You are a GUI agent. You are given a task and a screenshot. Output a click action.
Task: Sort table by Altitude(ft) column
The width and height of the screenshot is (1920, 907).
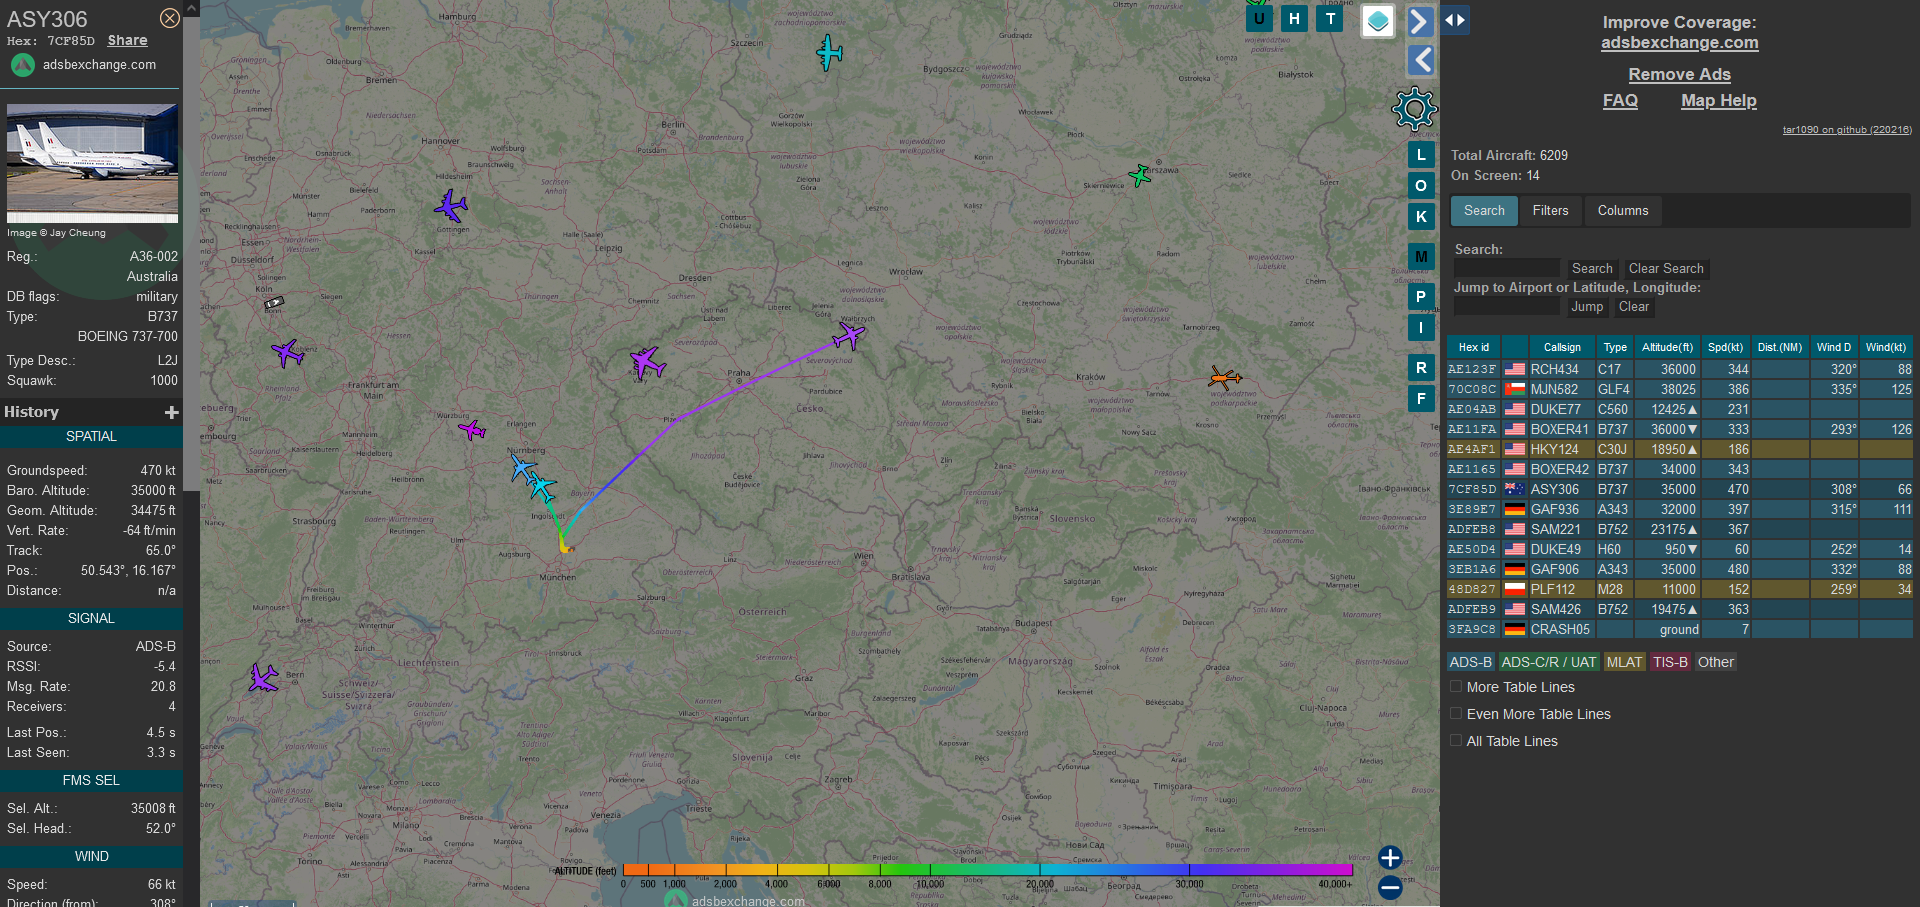click(x=1667, y=347)
